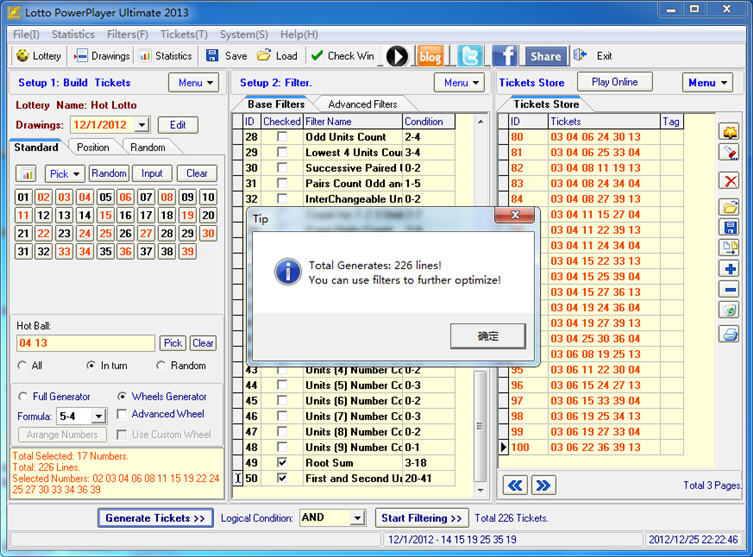The image size is (753, 557).
Task: Click the blue floppy save icon in Tickets Store sidebar
Action: pyautogui.click(x=729, y=227)
